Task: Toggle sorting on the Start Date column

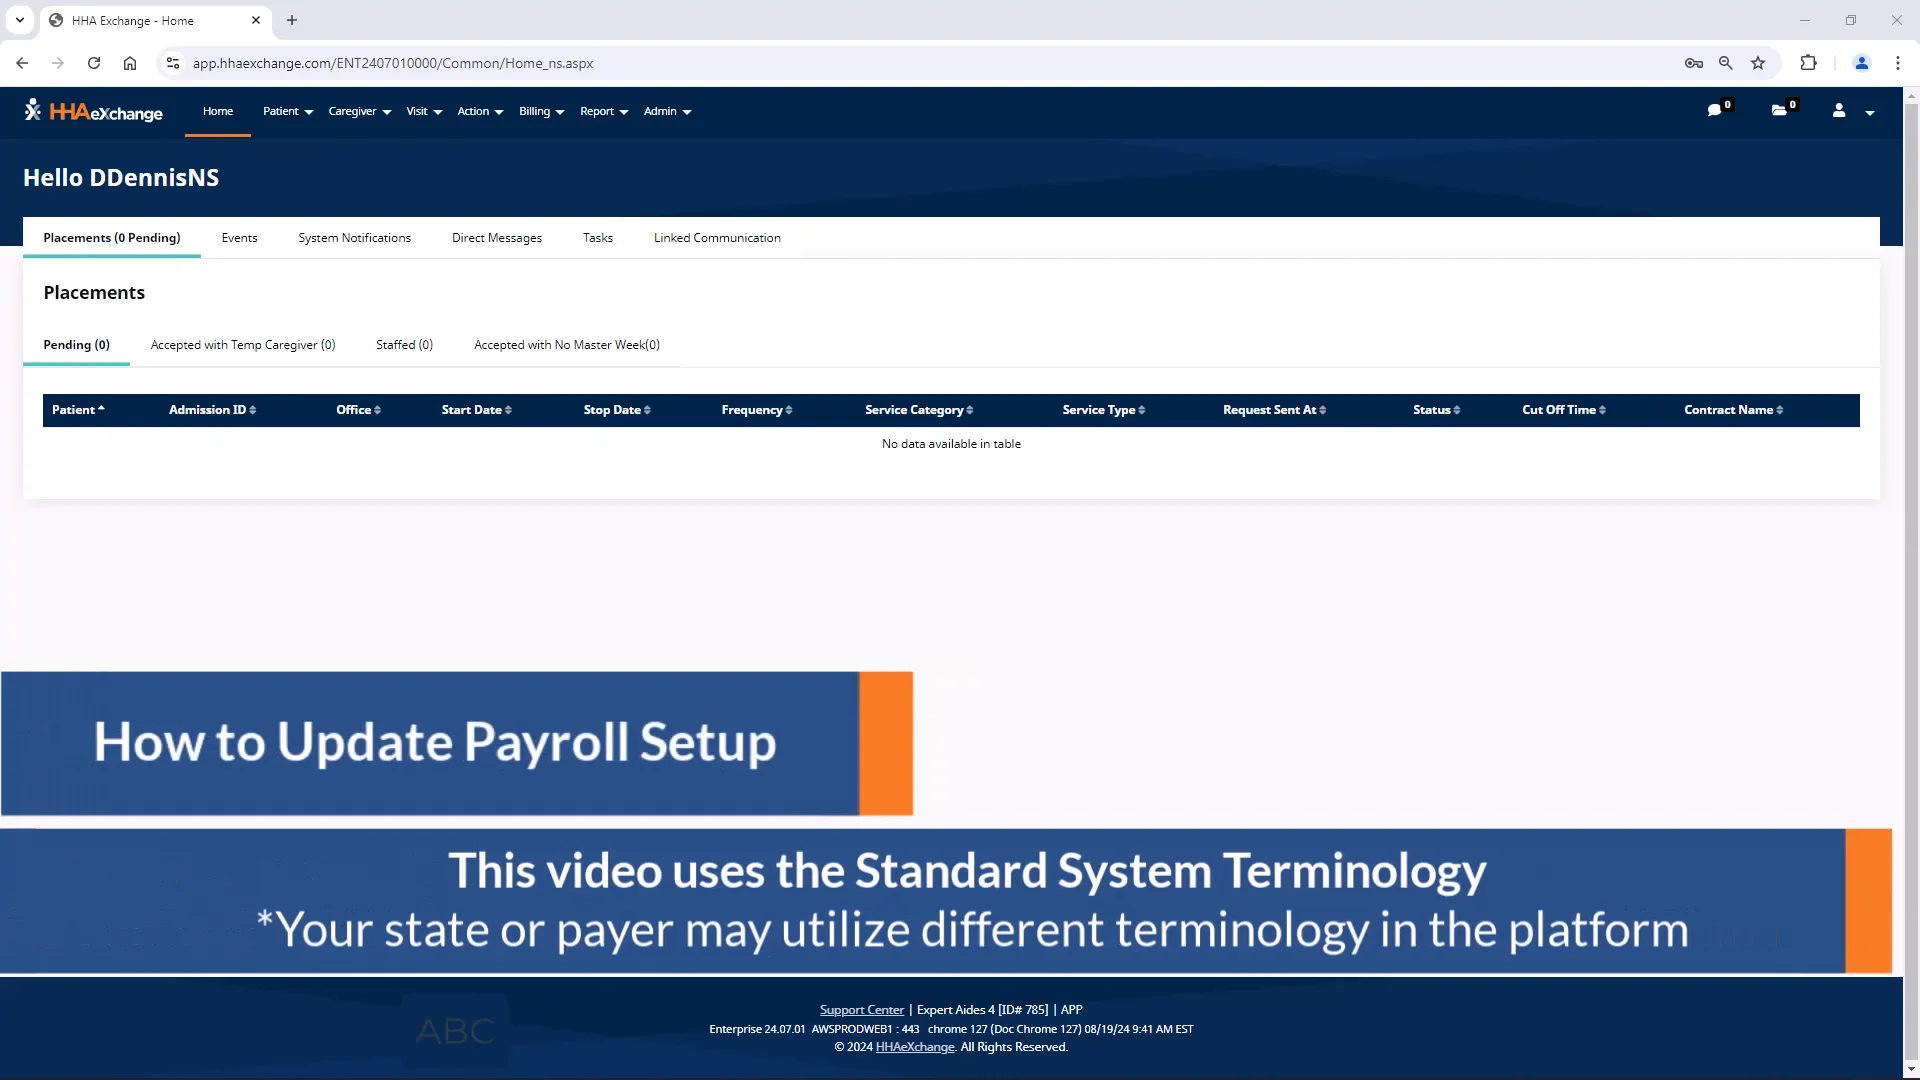Action: pos(476,410)
